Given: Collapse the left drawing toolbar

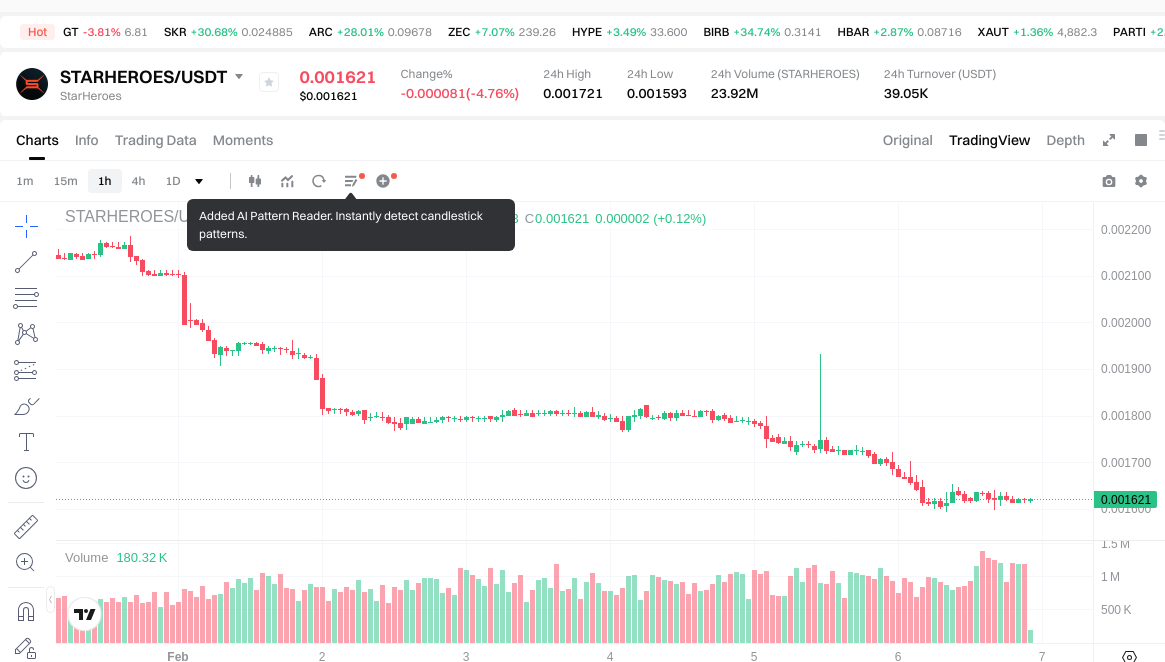Looking at the screenshot, I should tap(51, 599).
